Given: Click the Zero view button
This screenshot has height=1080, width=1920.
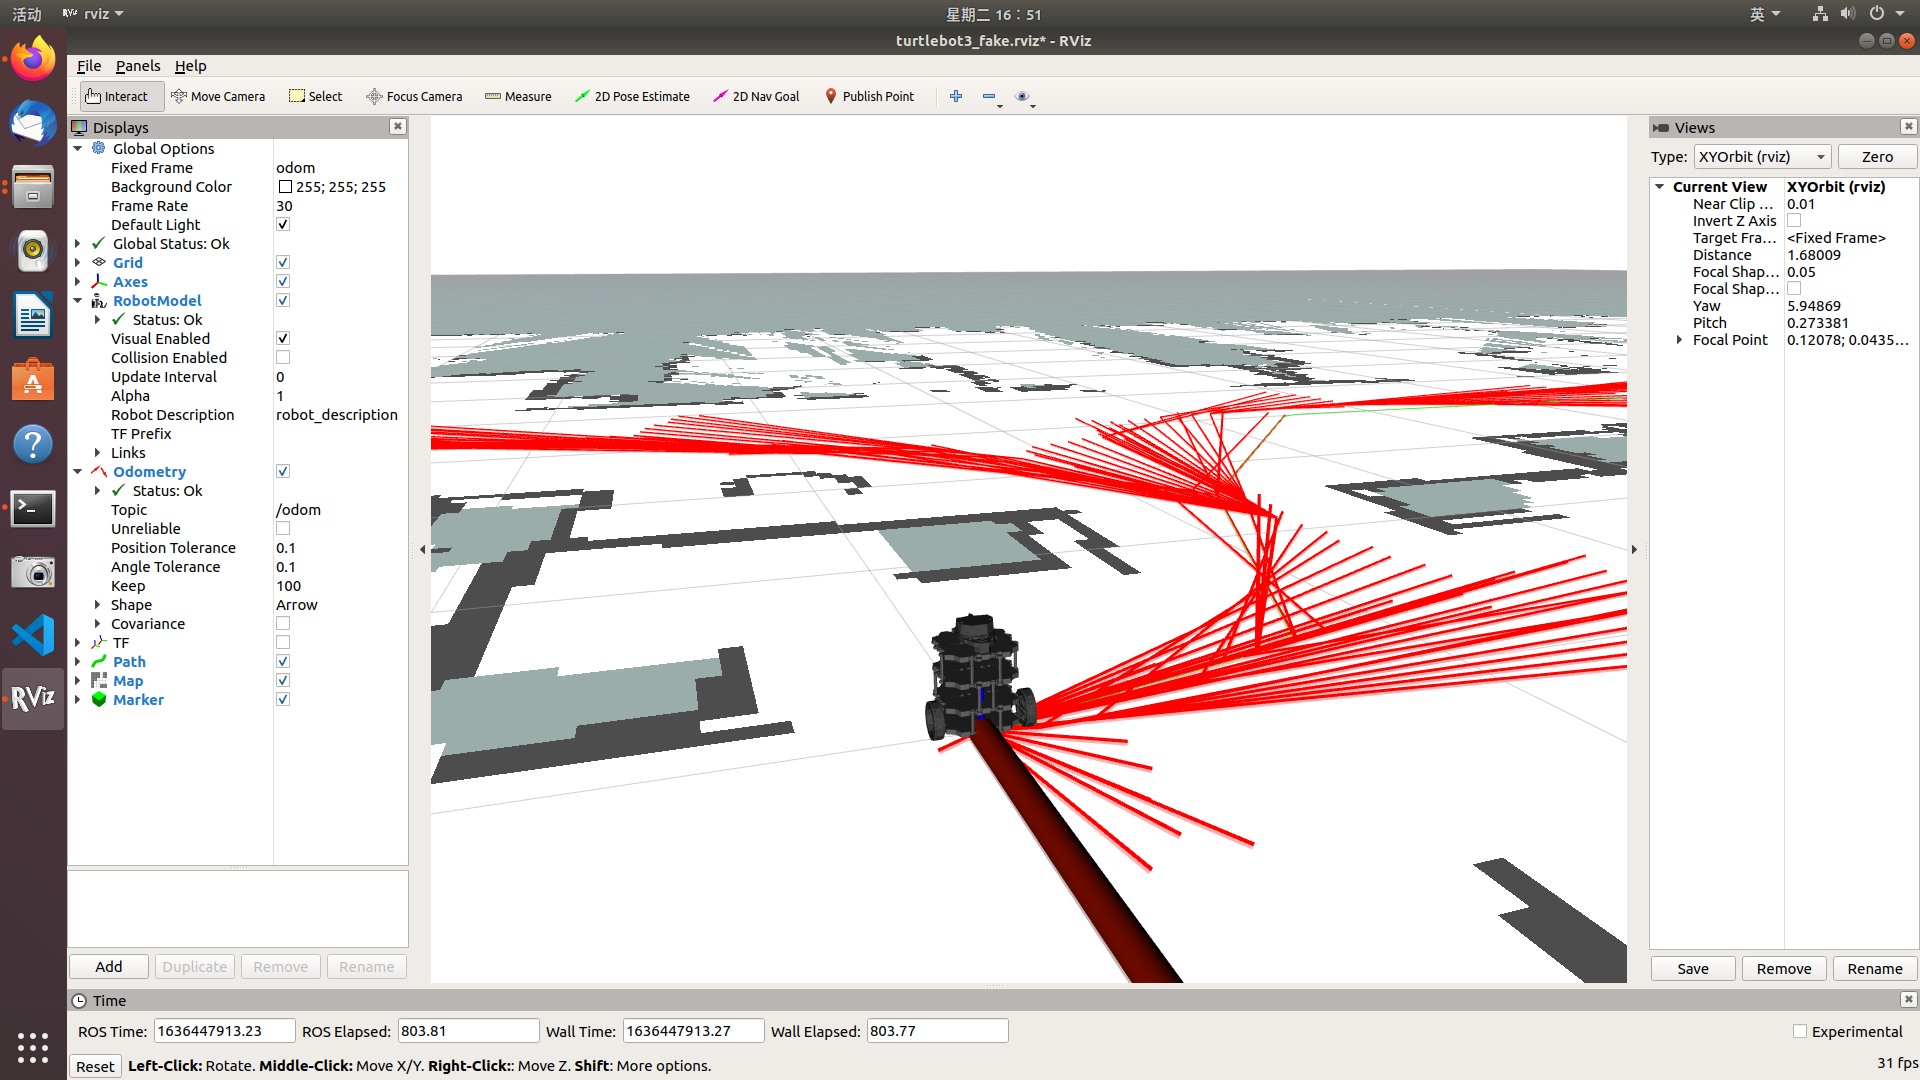Looking at the screenshot, I should tap(1877, 156).
